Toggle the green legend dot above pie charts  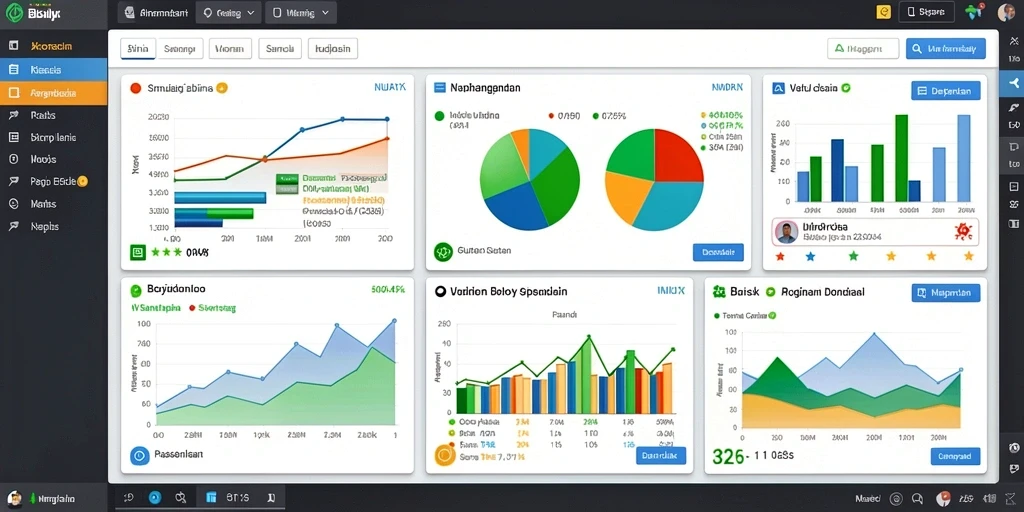pyautogui.click(x=439, y=116)
